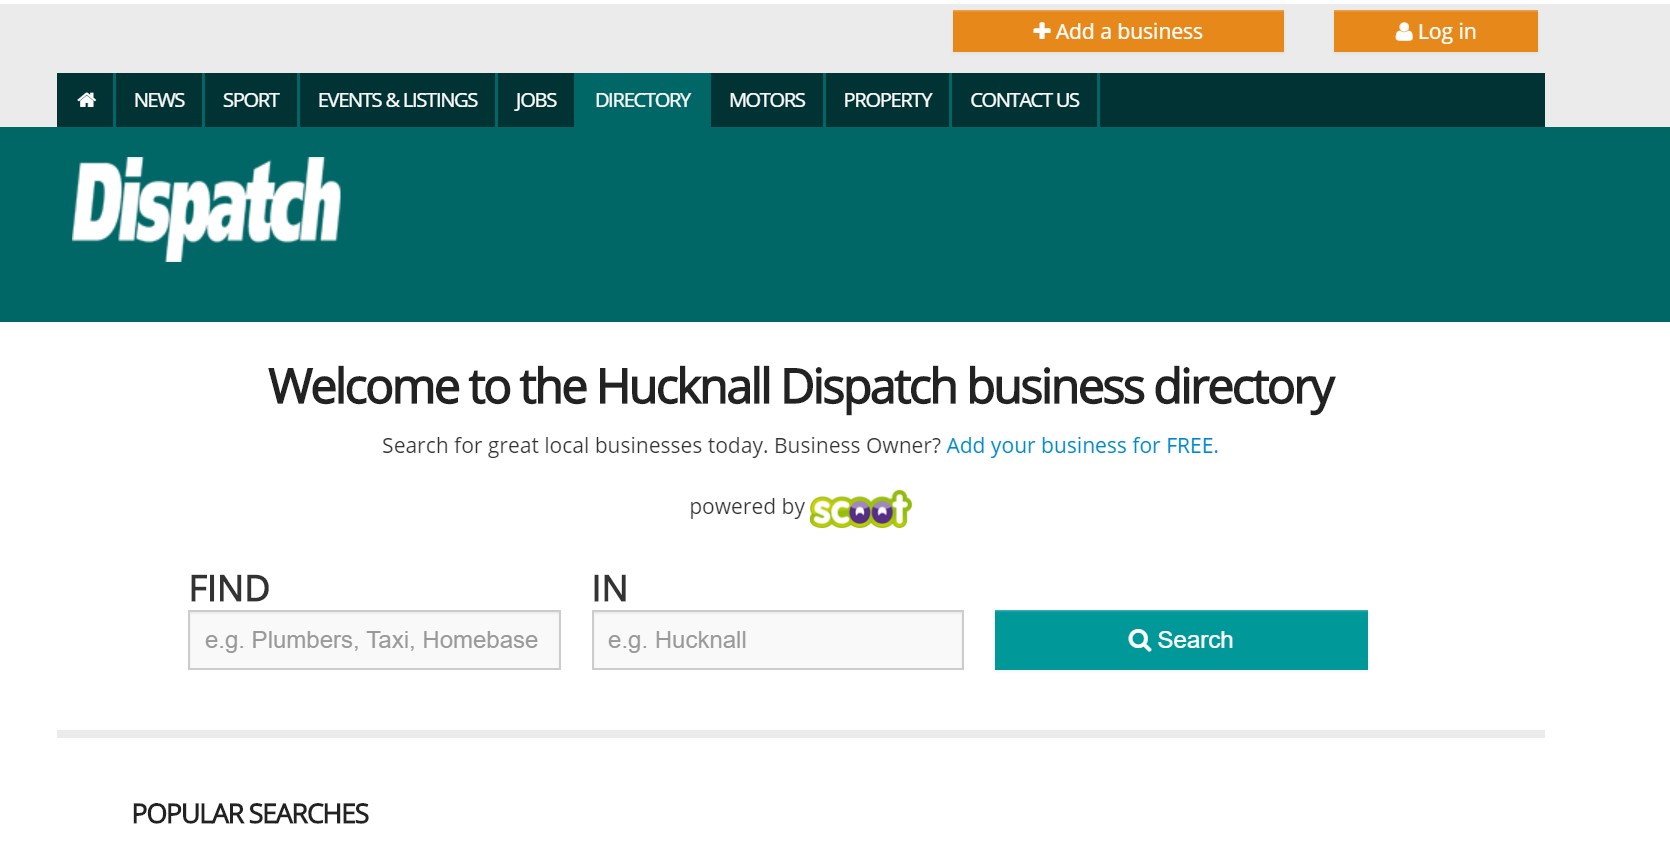Open Events & Listings section
The image size is (1670, 860).
point(397,100)
